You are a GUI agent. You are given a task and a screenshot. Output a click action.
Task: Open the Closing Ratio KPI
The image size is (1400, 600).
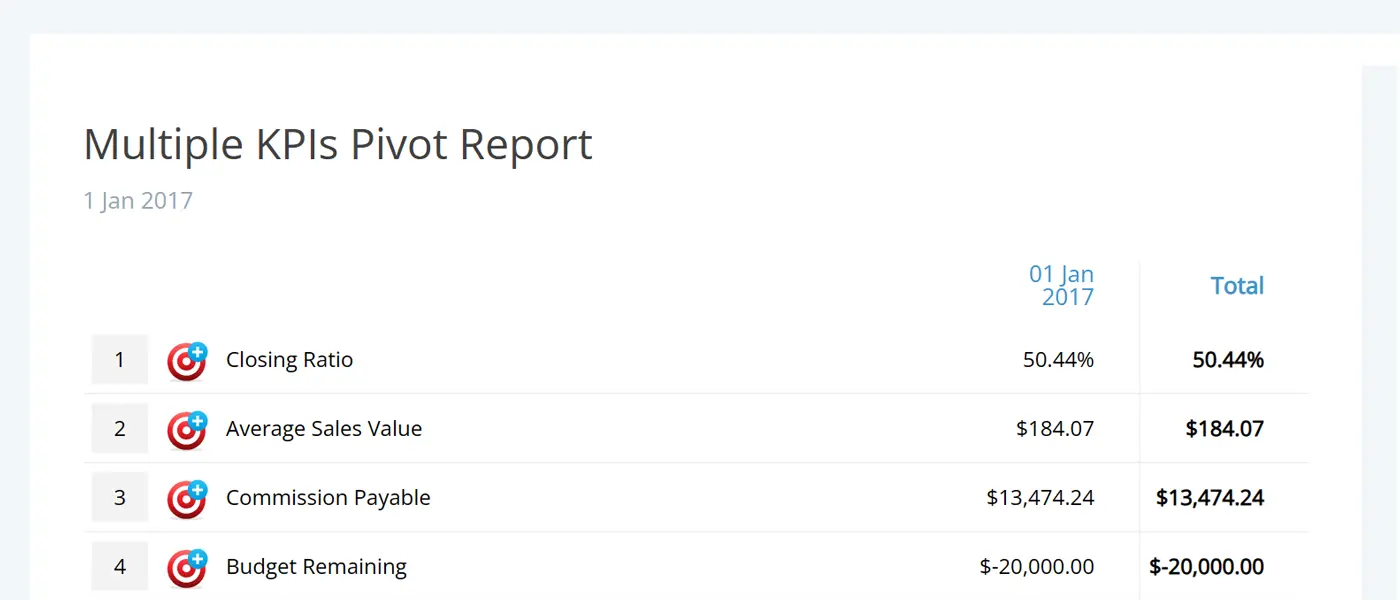[x=289, y=359]
